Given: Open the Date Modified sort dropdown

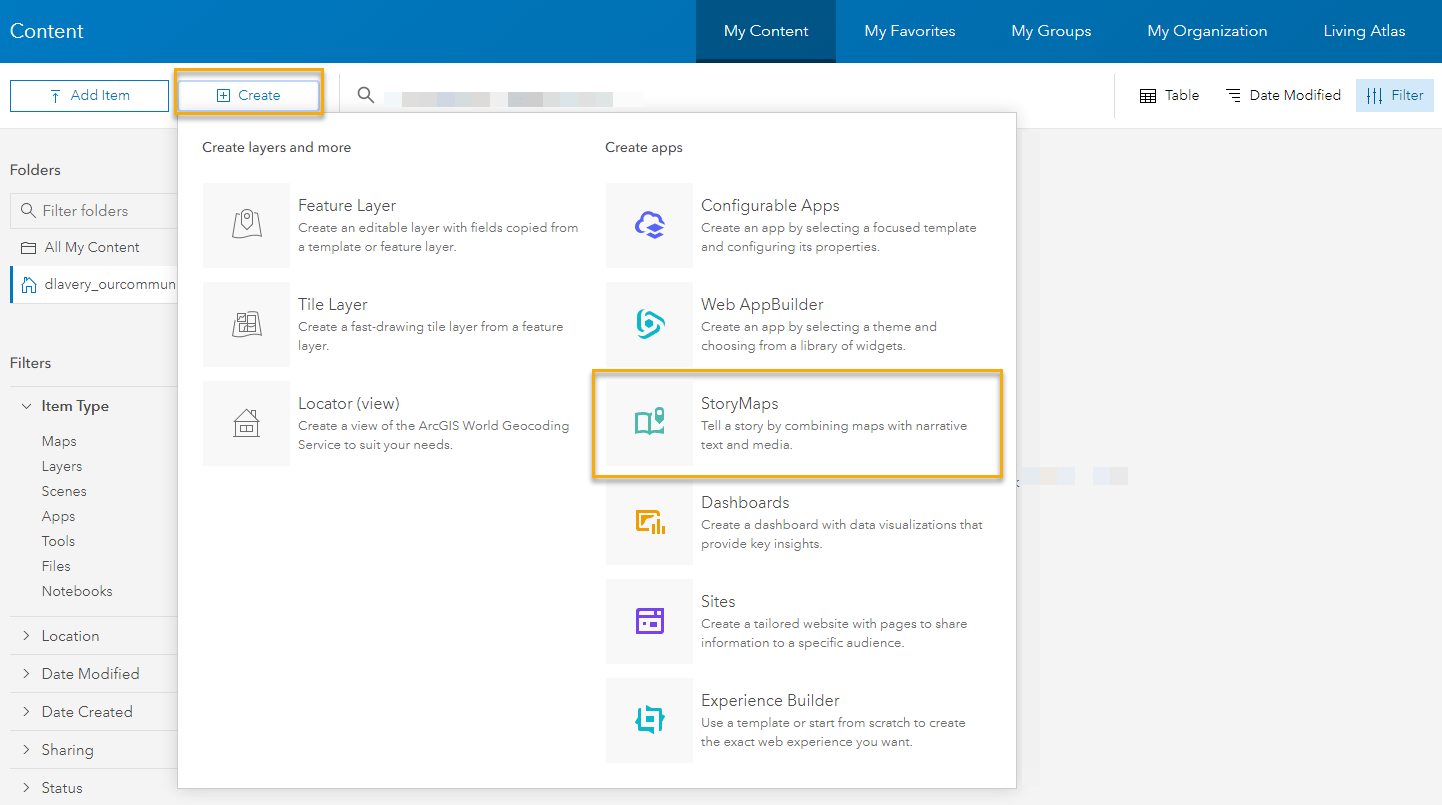Looking at the screenshot, I should [x=1283, y=95].
